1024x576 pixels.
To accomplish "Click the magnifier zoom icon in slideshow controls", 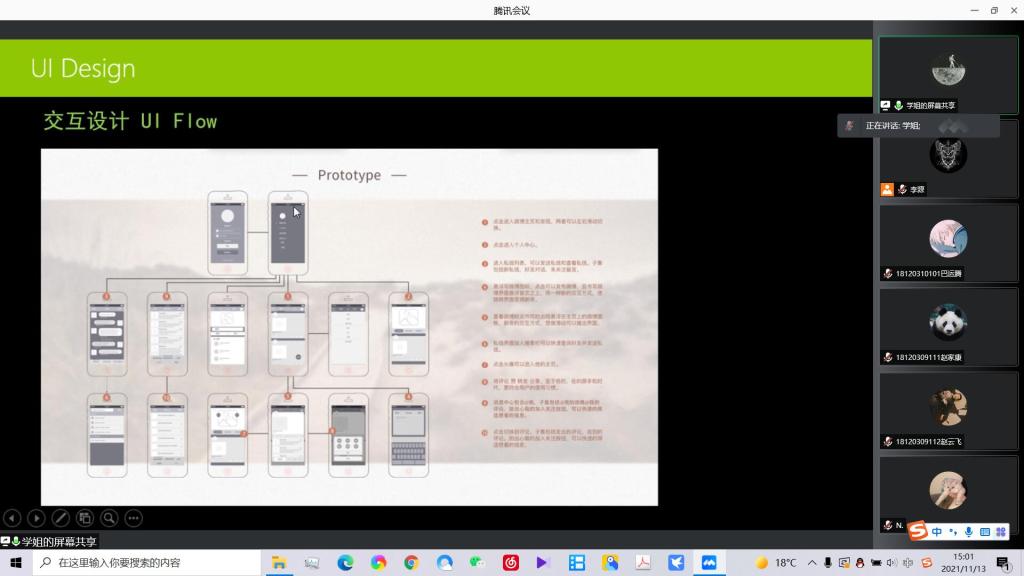I will click(109, 518).
